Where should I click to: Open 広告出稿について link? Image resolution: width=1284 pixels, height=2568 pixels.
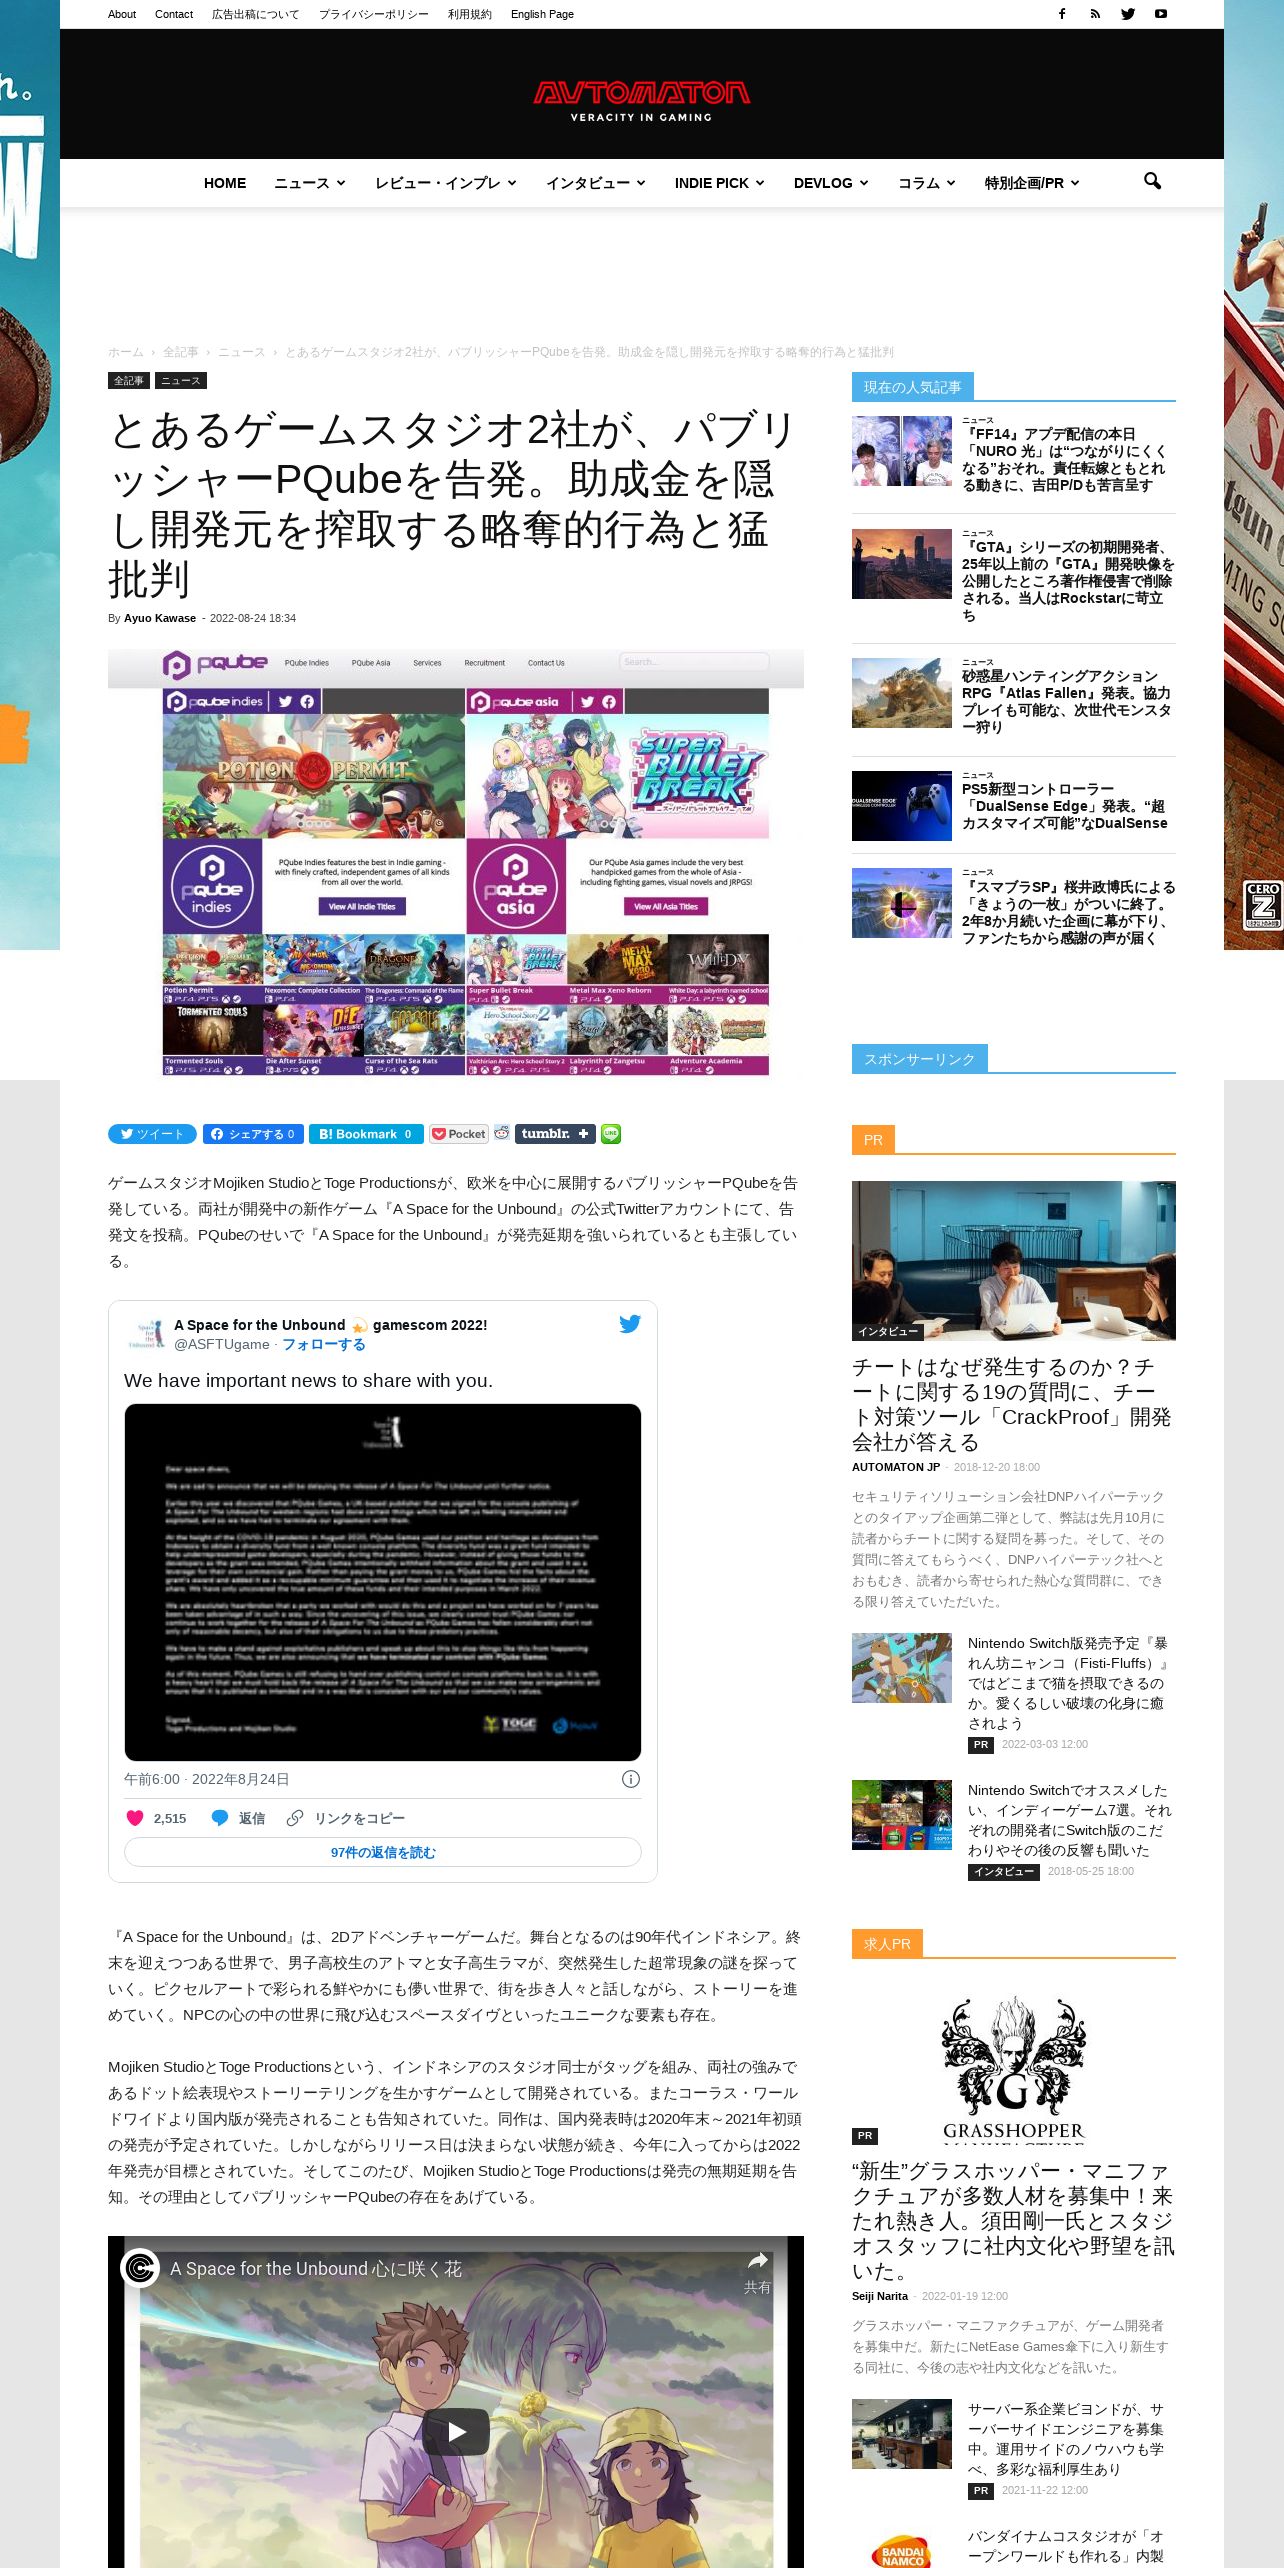(x=255, y=14)
